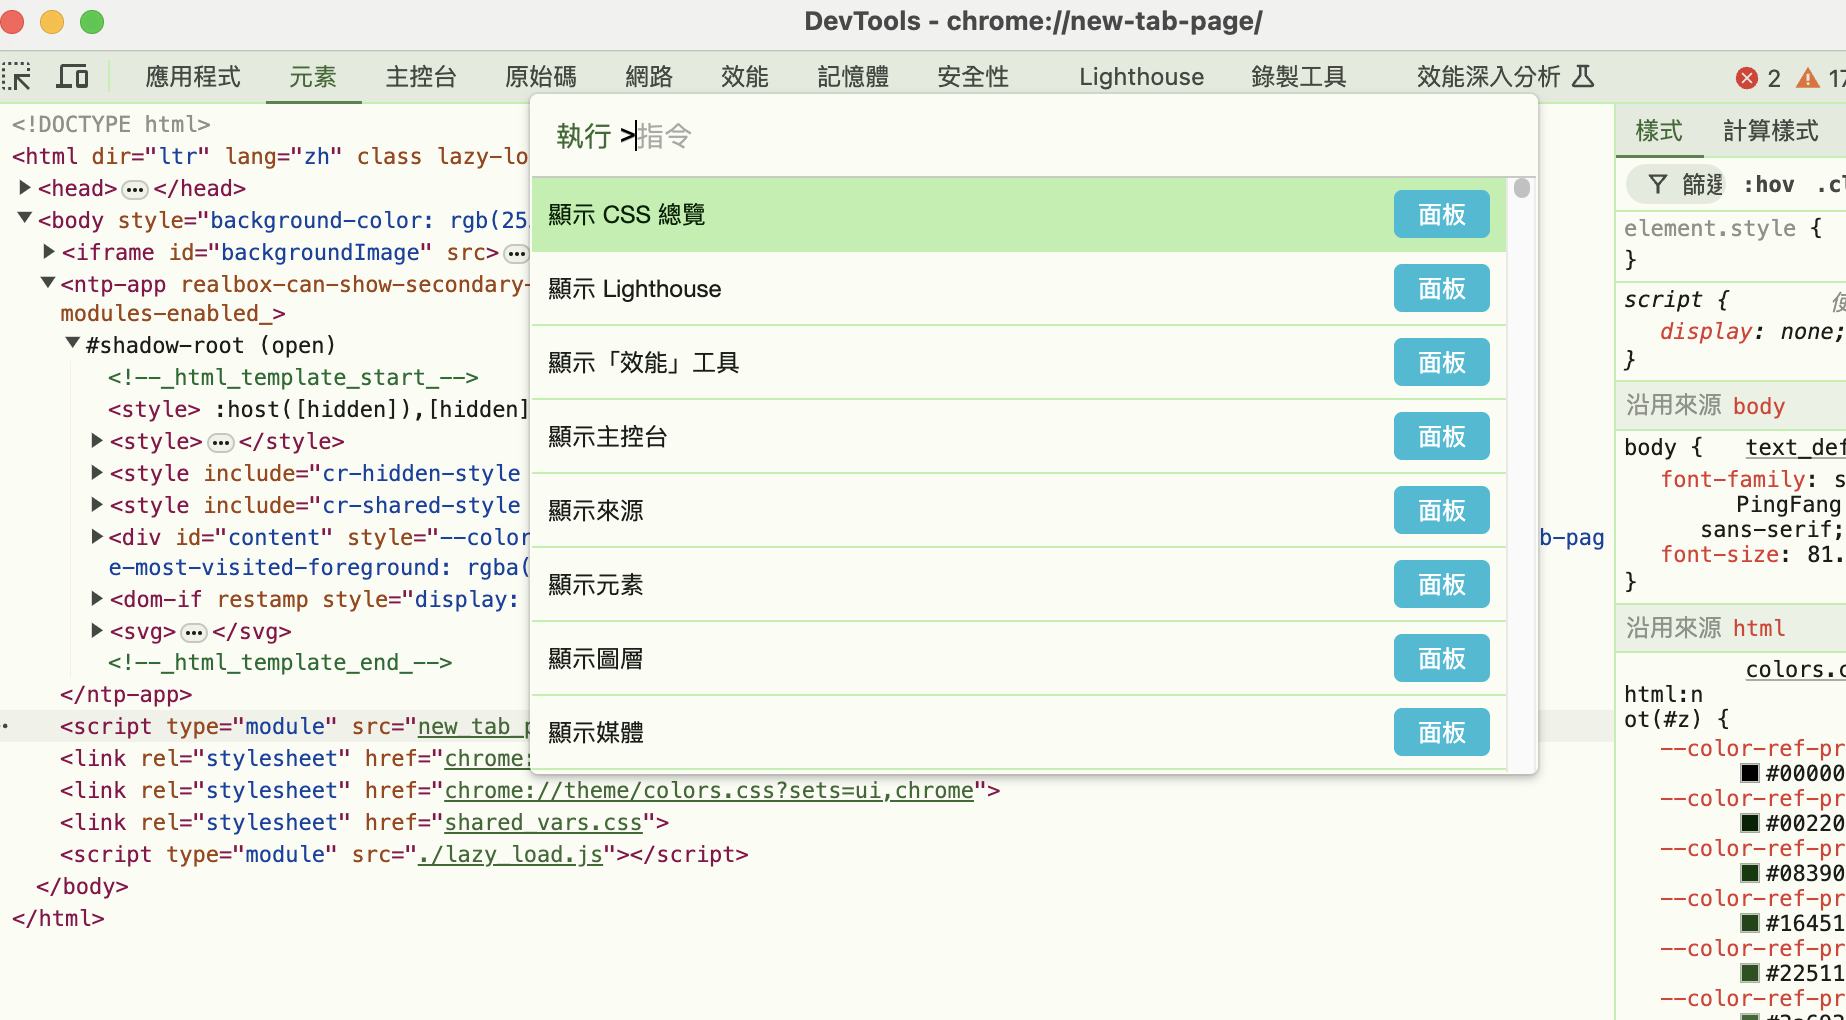
Task: Select 顯示元素 command in the list
Action: [x=1018, y=585]
